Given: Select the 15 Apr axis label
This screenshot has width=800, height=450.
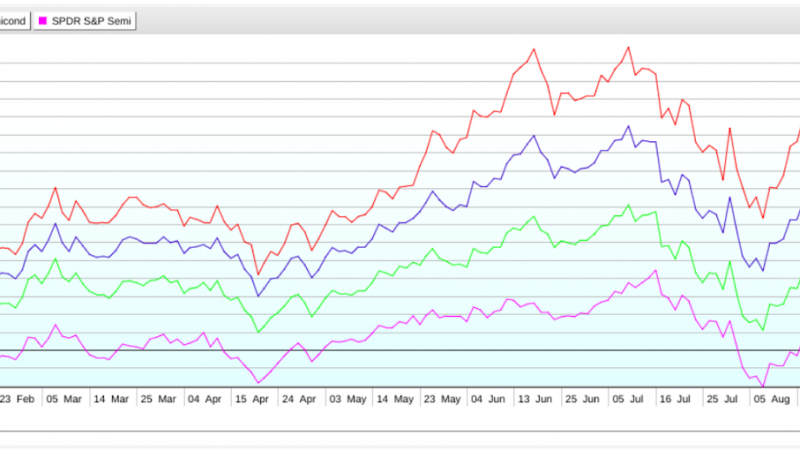Looking at the screenshot, I should (252, 399).
